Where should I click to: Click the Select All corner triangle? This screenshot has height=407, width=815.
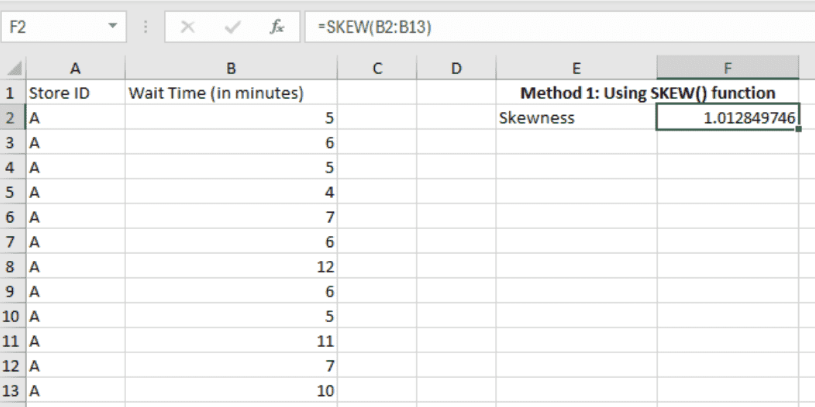(14, 68)
